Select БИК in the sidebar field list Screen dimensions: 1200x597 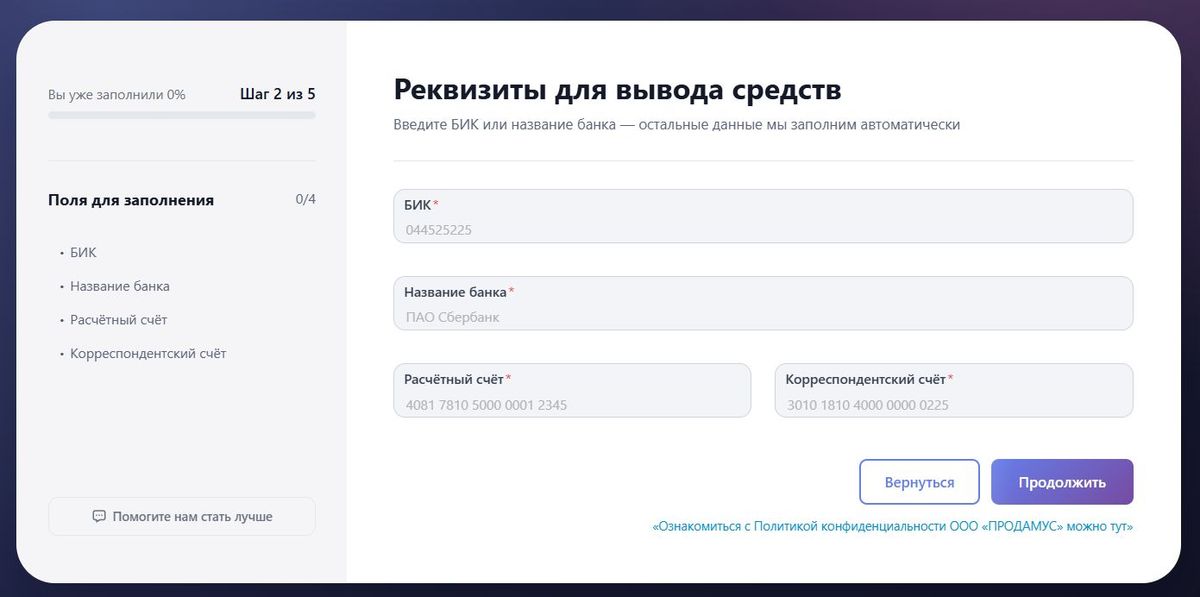(x=83, y=253)
